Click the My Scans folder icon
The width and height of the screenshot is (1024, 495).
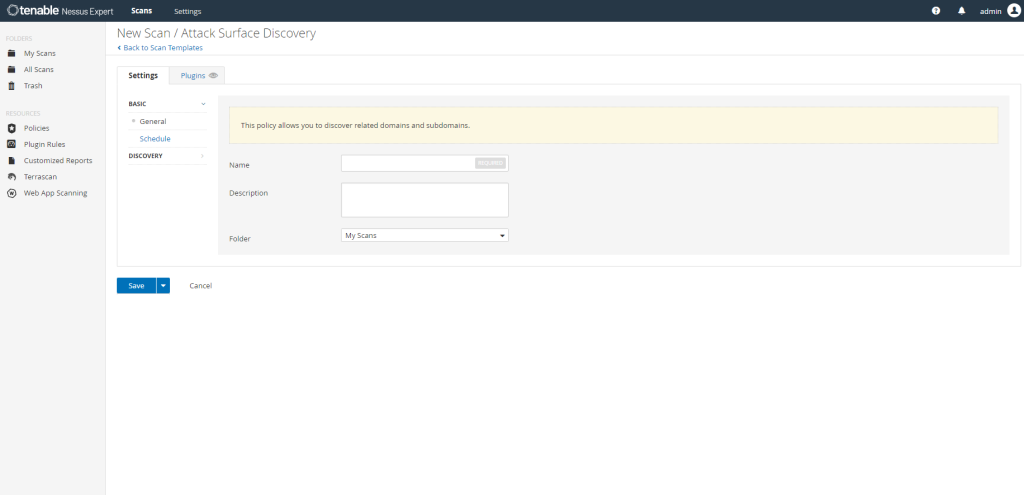(11, 53)
